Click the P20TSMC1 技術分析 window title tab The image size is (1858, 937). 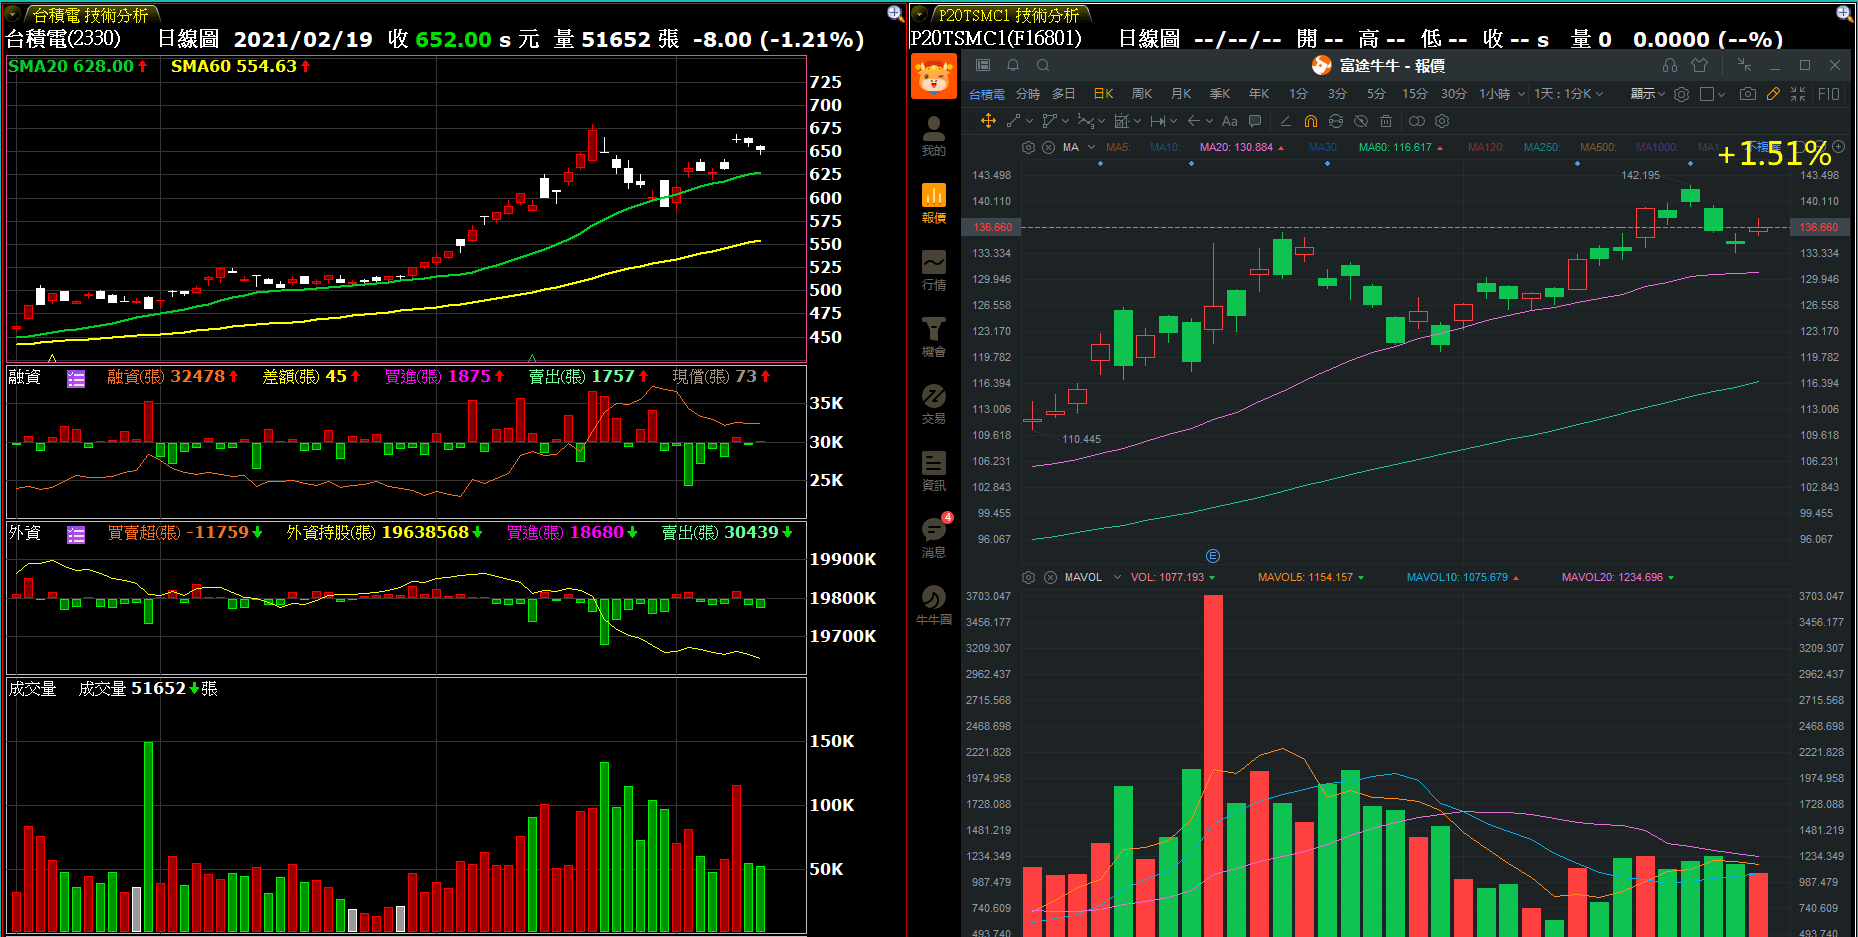click(1009, 15)
